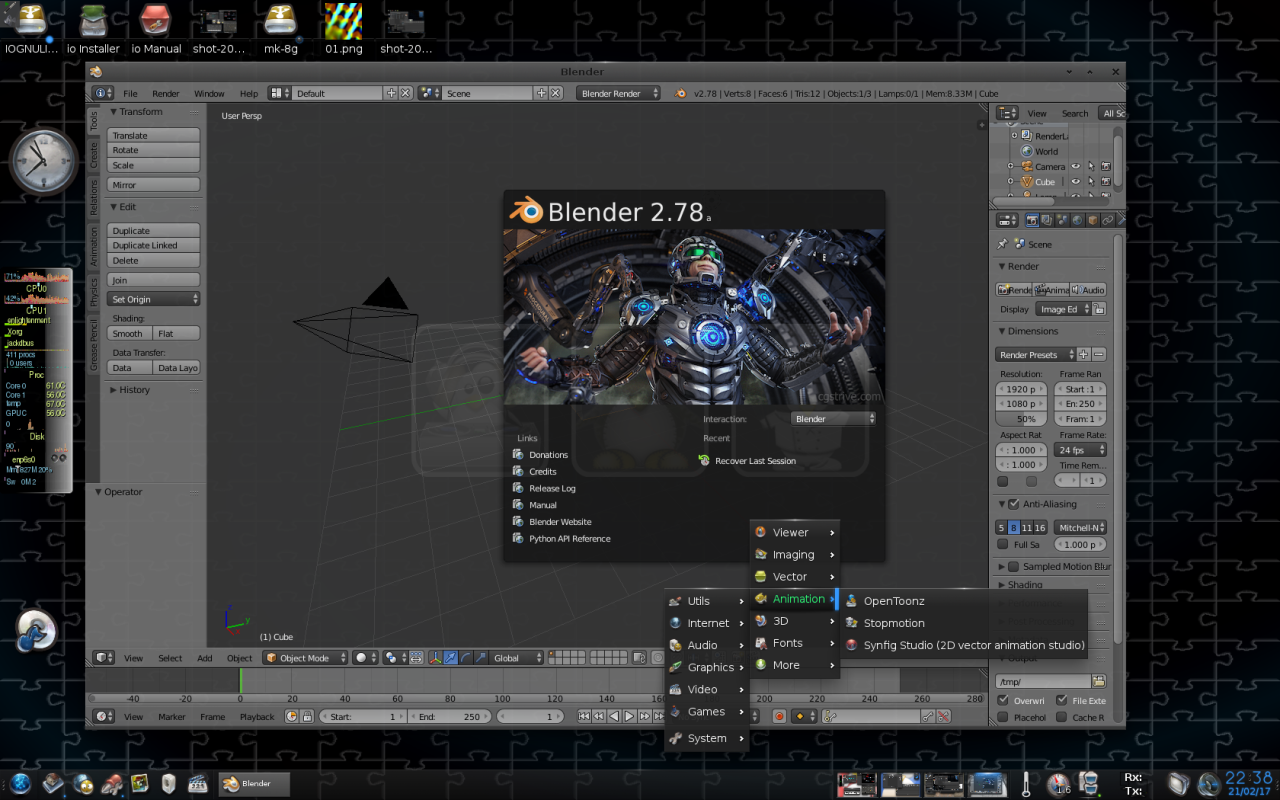Open the Render menu in header

(165, 93)
